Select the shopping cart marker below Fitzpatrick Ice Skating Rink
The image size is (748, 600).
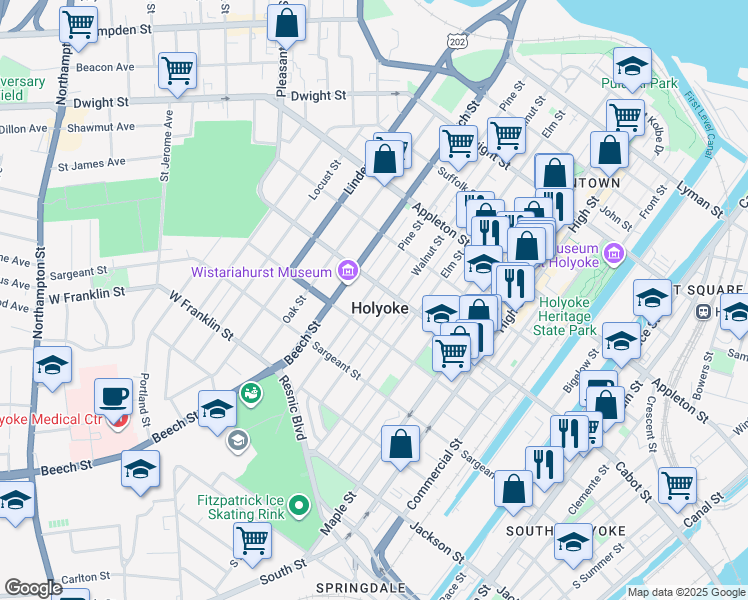click(252, 541)
